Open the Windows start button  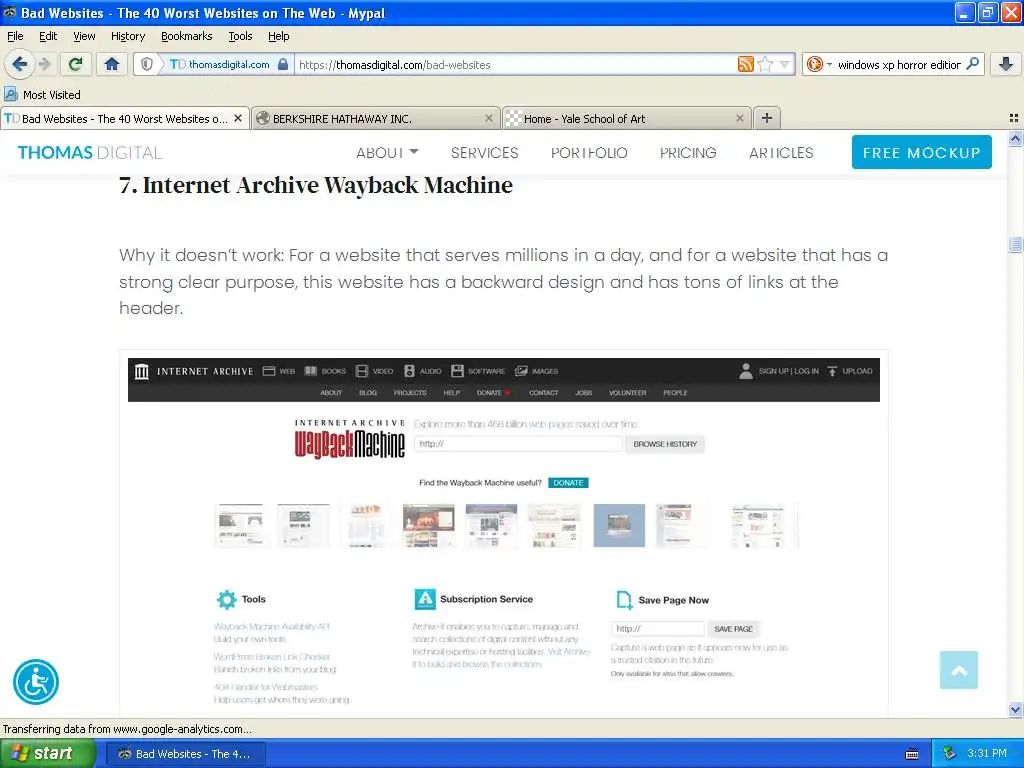pyautogui.click(x=48, y=753)
